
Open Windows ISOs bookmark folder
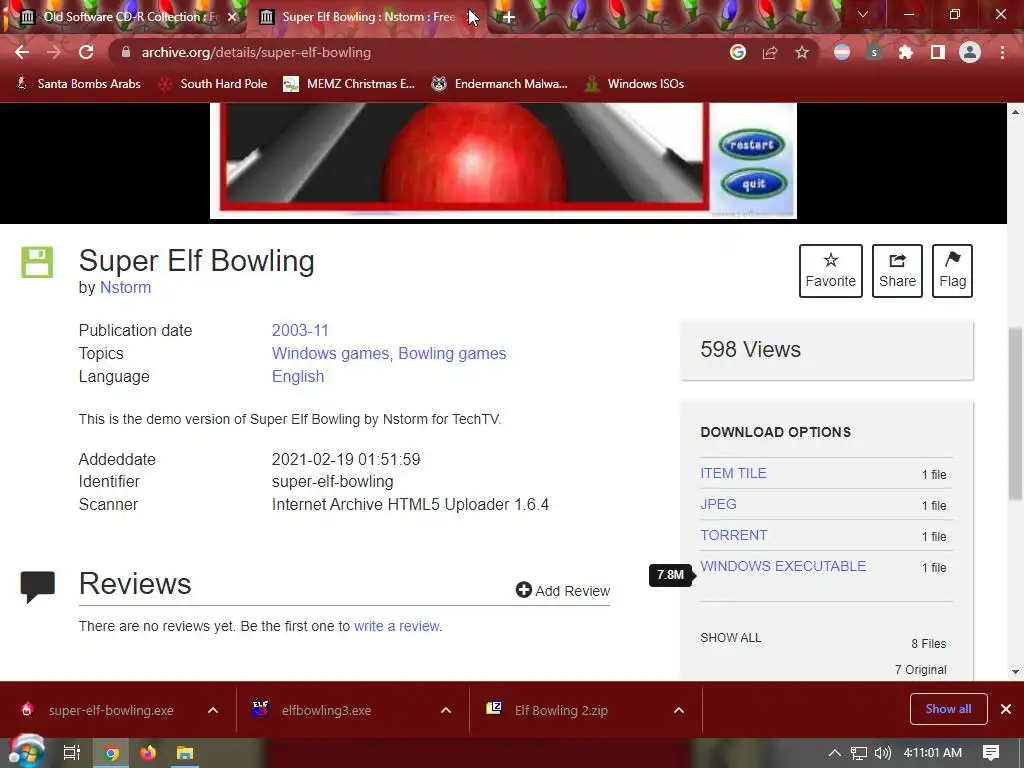635,84
